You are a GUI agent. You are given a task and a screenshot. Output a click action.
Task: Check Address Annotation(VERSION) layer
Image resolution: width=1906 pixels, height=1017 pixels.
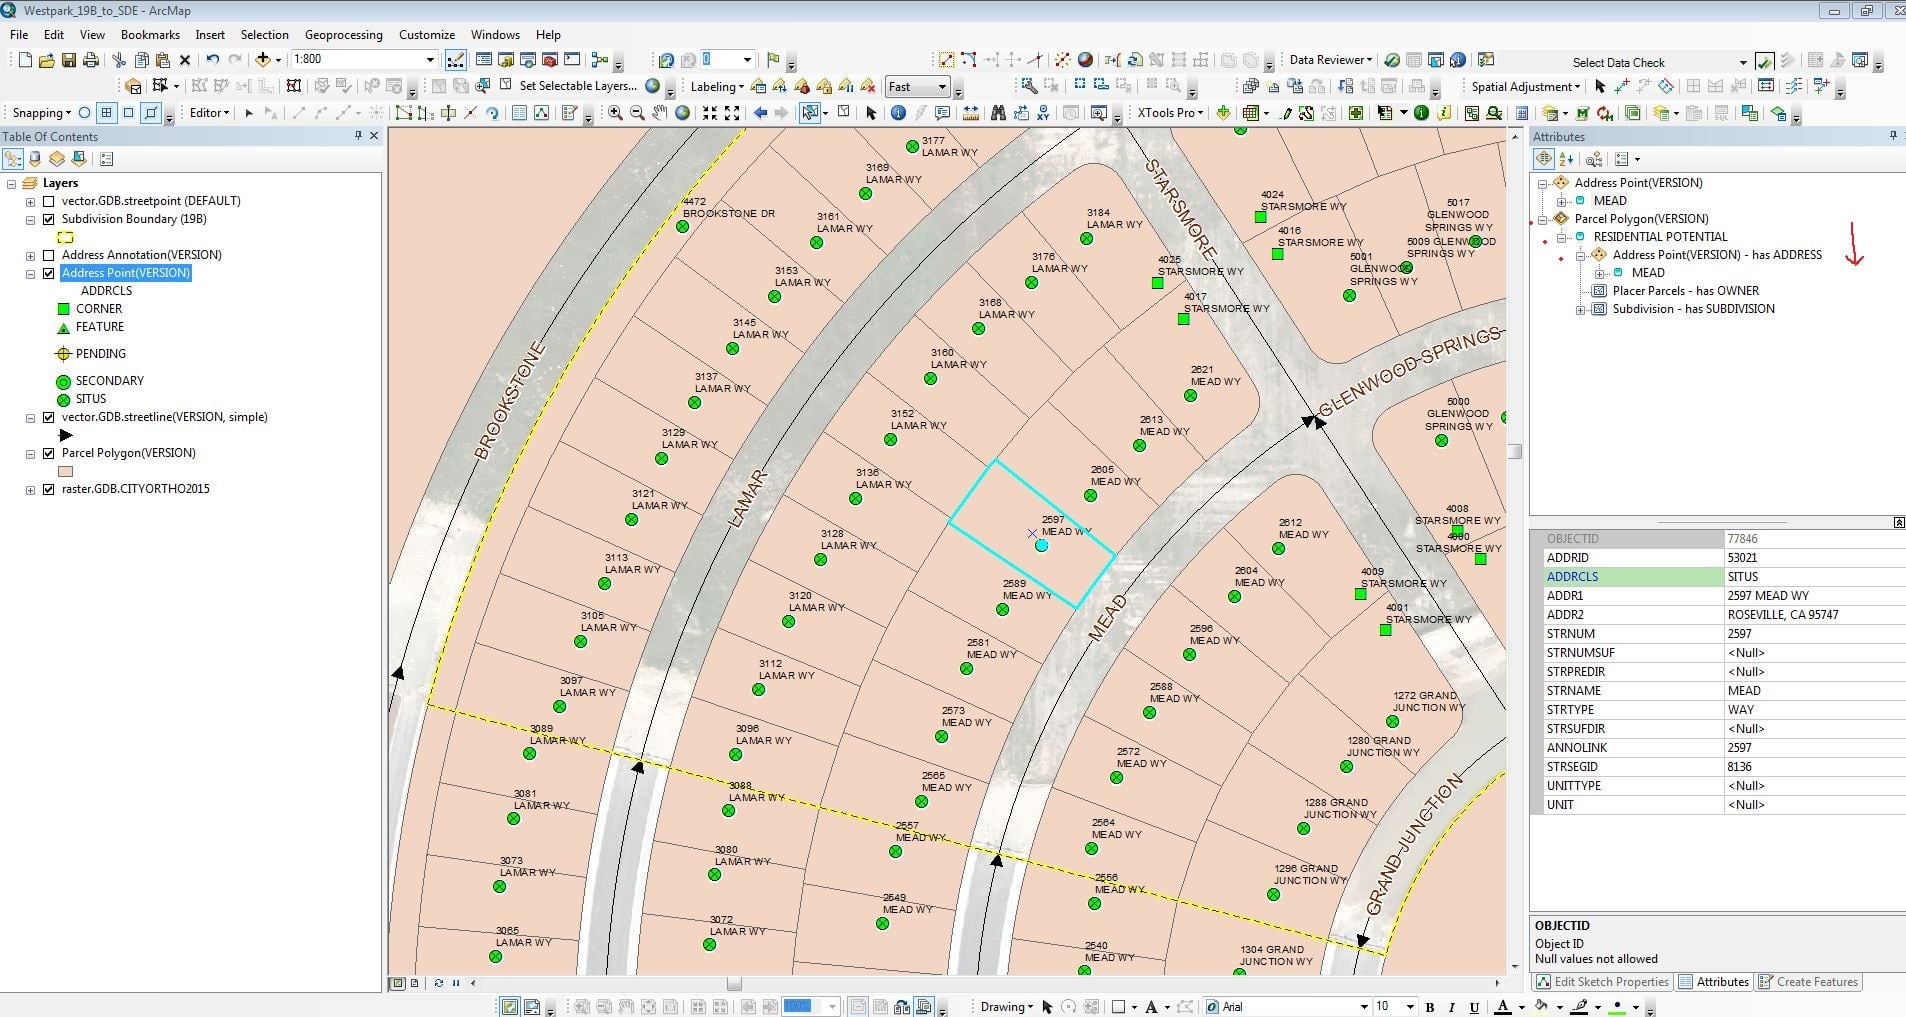(48, 255)
